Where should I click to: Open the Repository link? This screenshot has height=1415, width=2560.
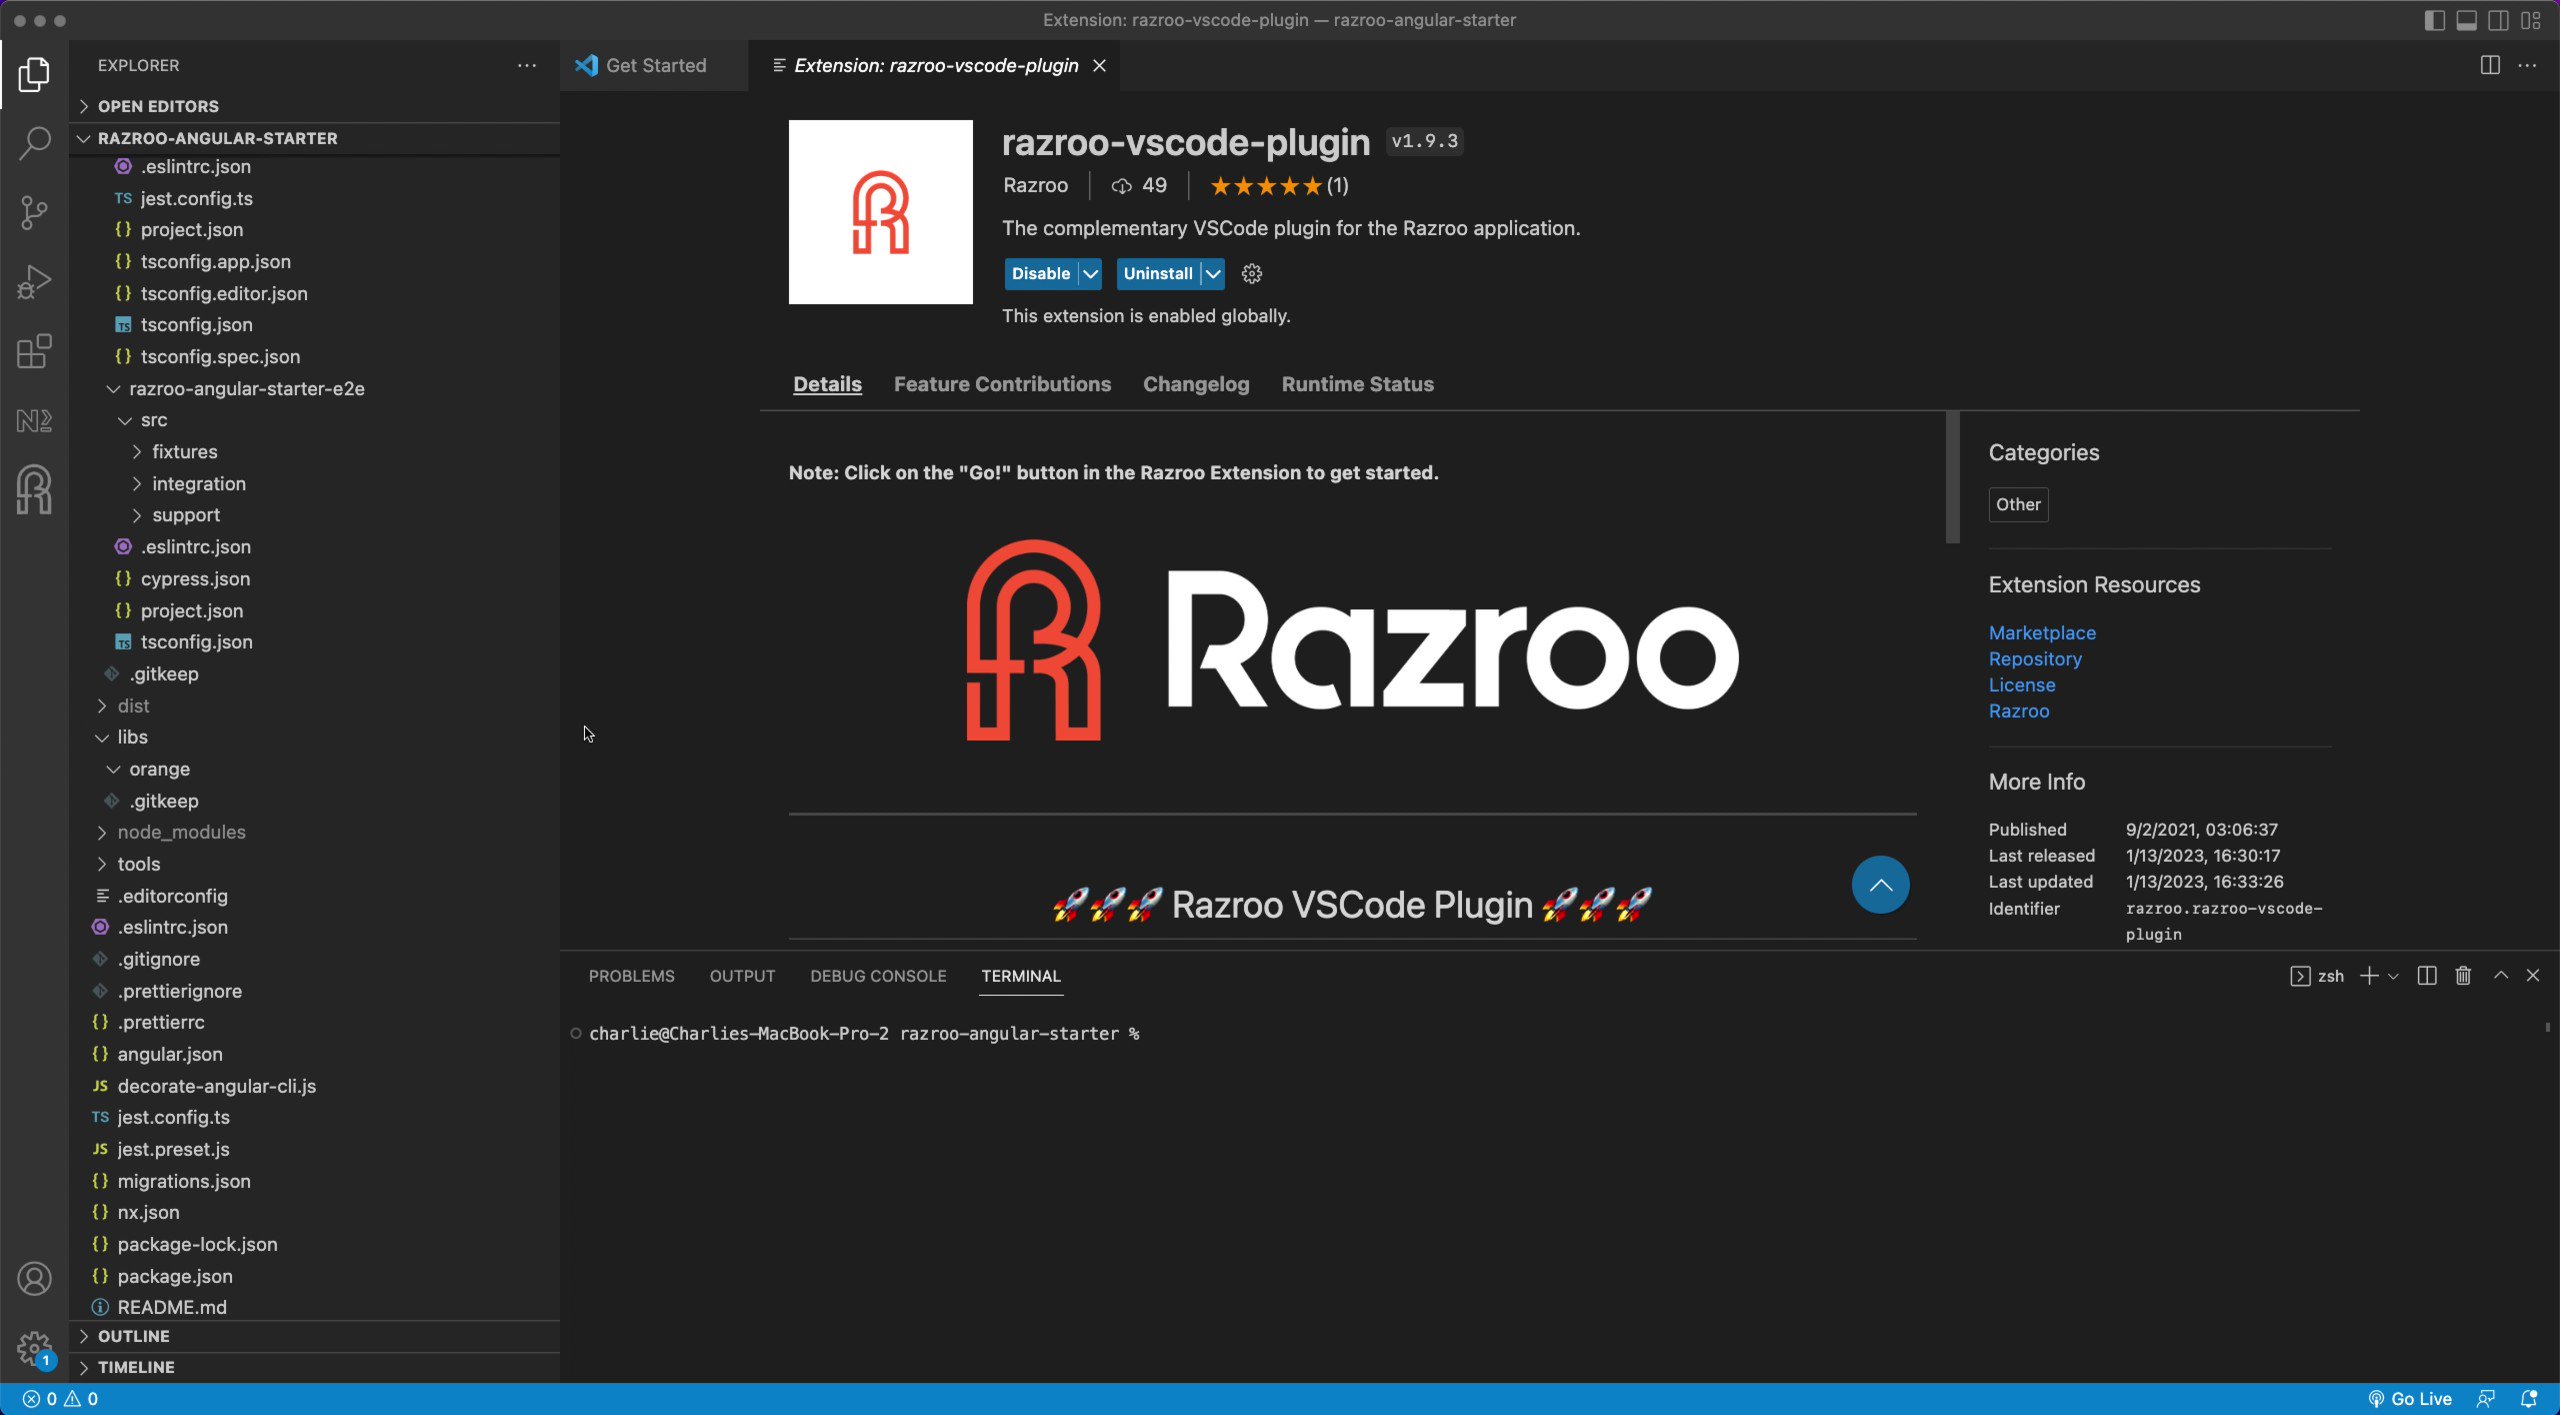coord(2034,658)
